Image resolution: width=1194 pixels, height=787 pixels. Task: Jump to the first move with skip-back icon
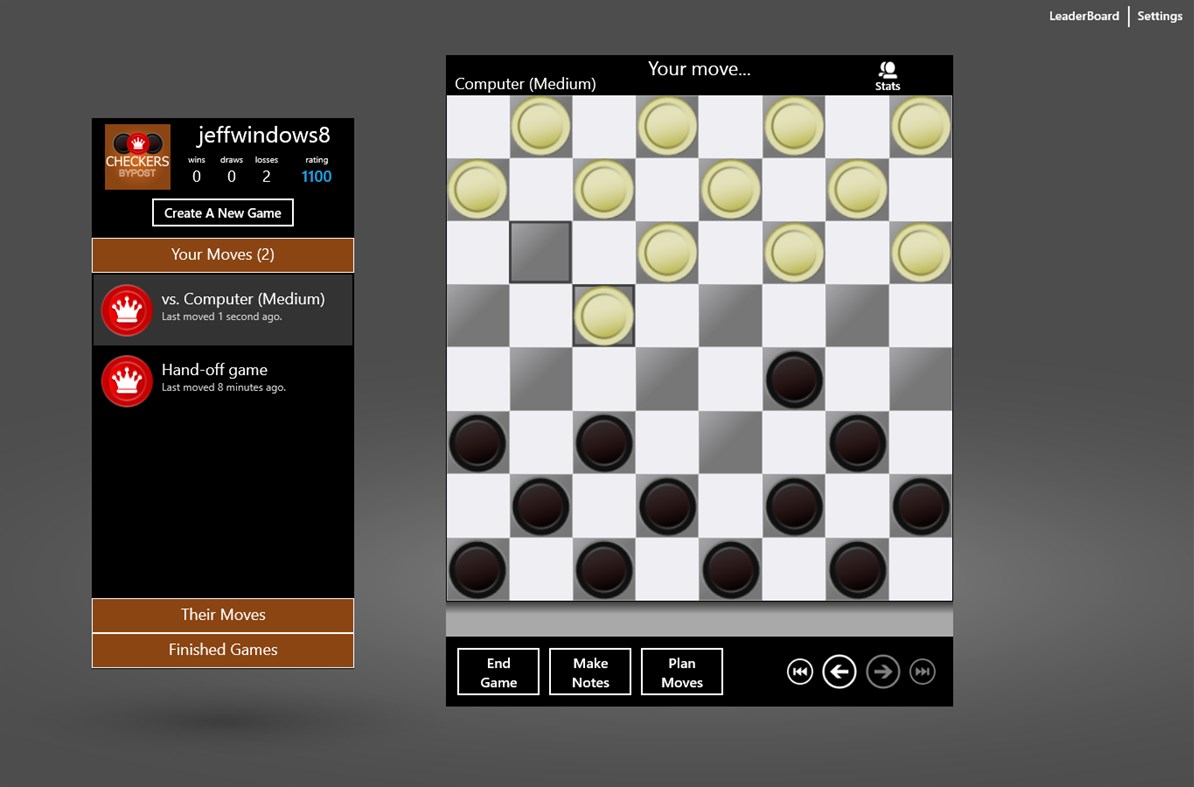pyautogui.click(x=799, y=671)
